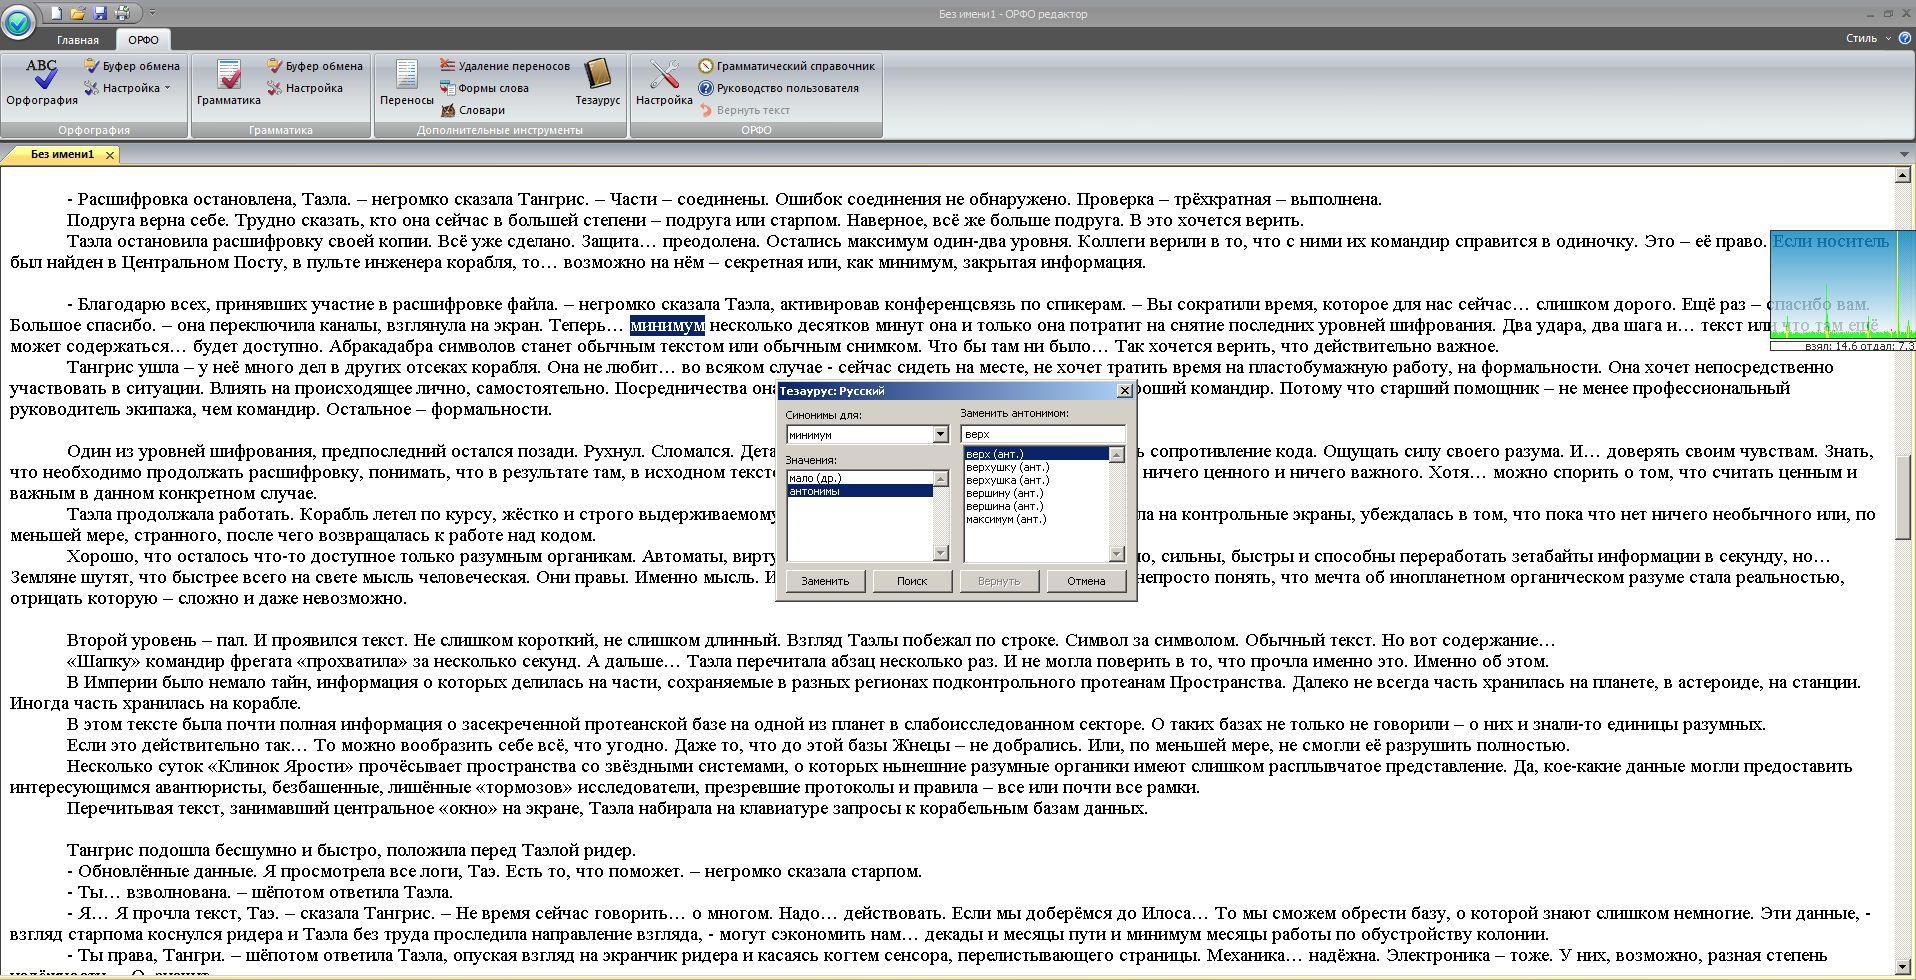Open the Грамматика check tool
The height and width of the screenshot is (980, 1916).
(x=228, y=82)
